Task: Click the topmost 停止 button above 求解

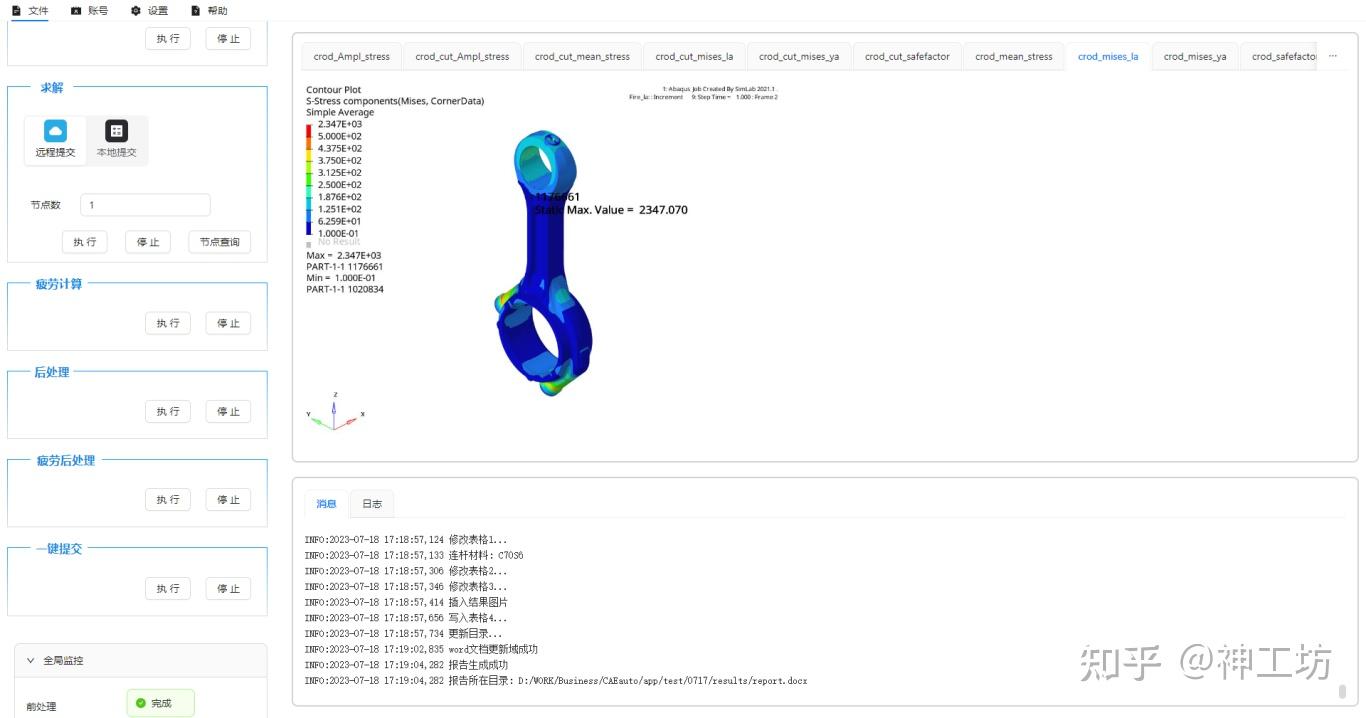Action: (x=228, y=38)
